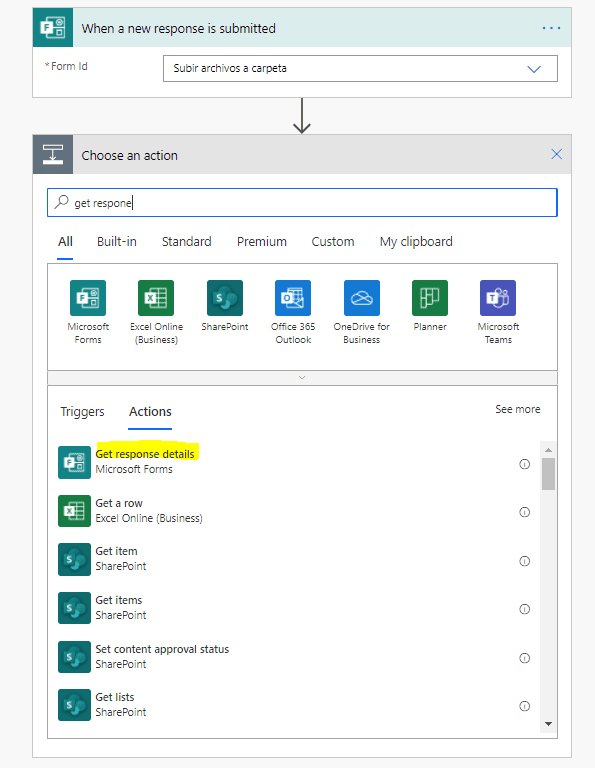Choose the Set content approval status action
The height and width of the screenshot is (768, 595).
[x=294, y=657]
